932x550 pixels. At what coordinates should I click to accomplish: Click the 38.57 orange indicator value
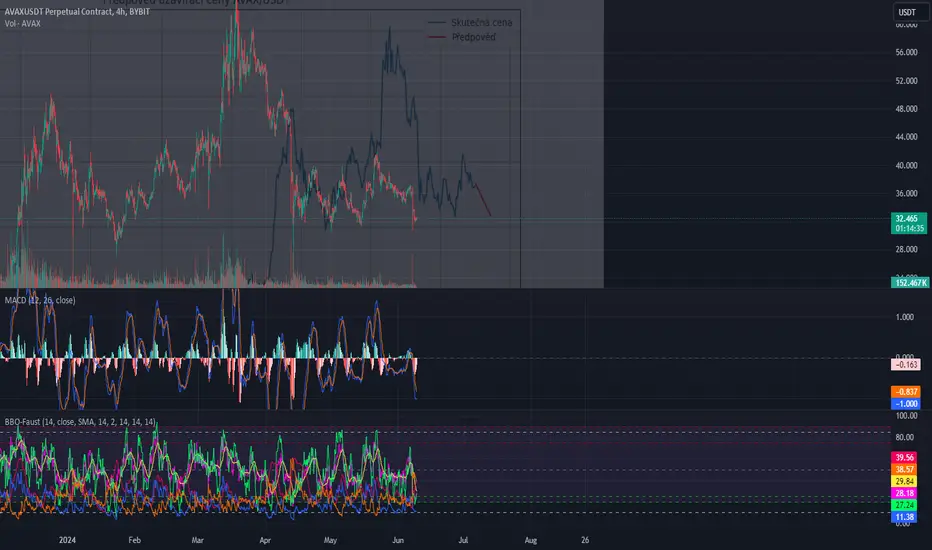pyautogui.click(x=904, y=470)
